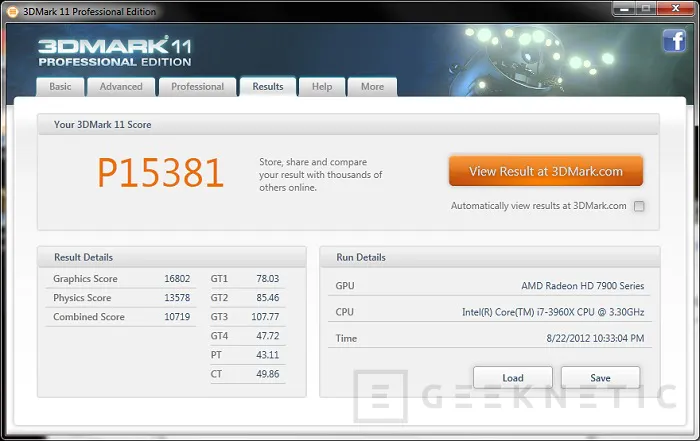Click the Time label in Run Details

pyautogui.click(x=346, y=338)
